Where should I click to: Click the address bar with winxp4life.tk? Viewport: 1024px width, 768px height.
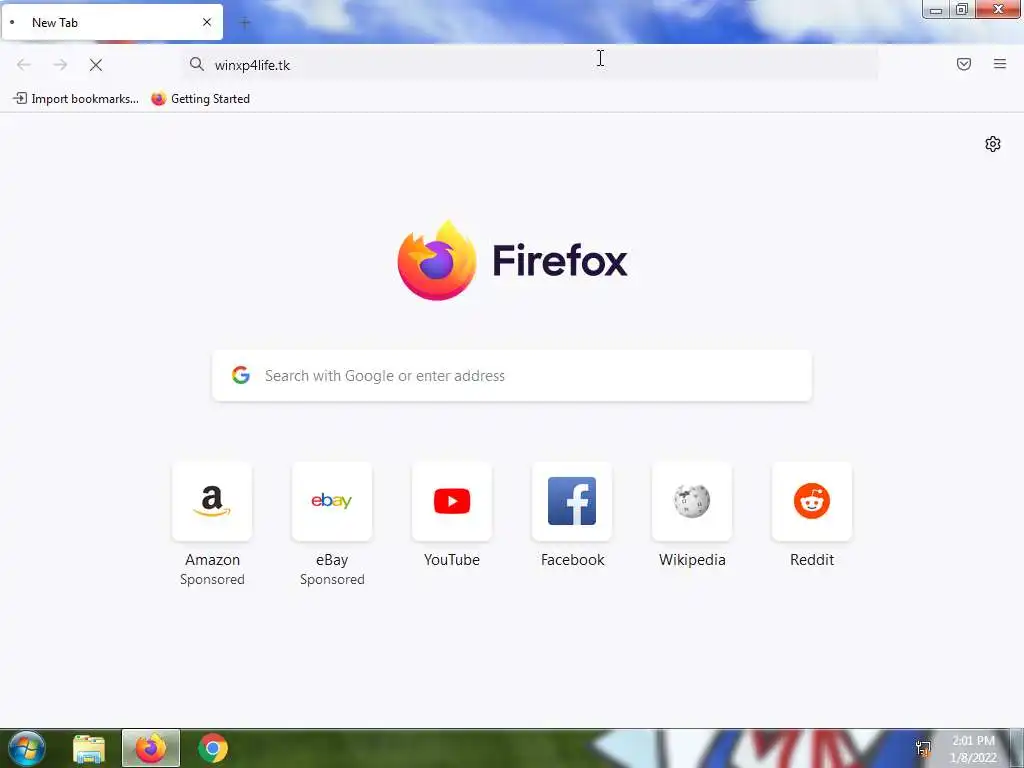coord(530,65)
